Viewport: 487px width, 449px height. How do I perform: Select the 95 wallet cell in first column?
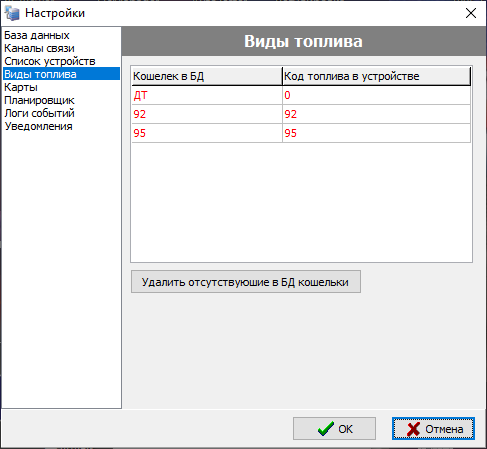207,133
